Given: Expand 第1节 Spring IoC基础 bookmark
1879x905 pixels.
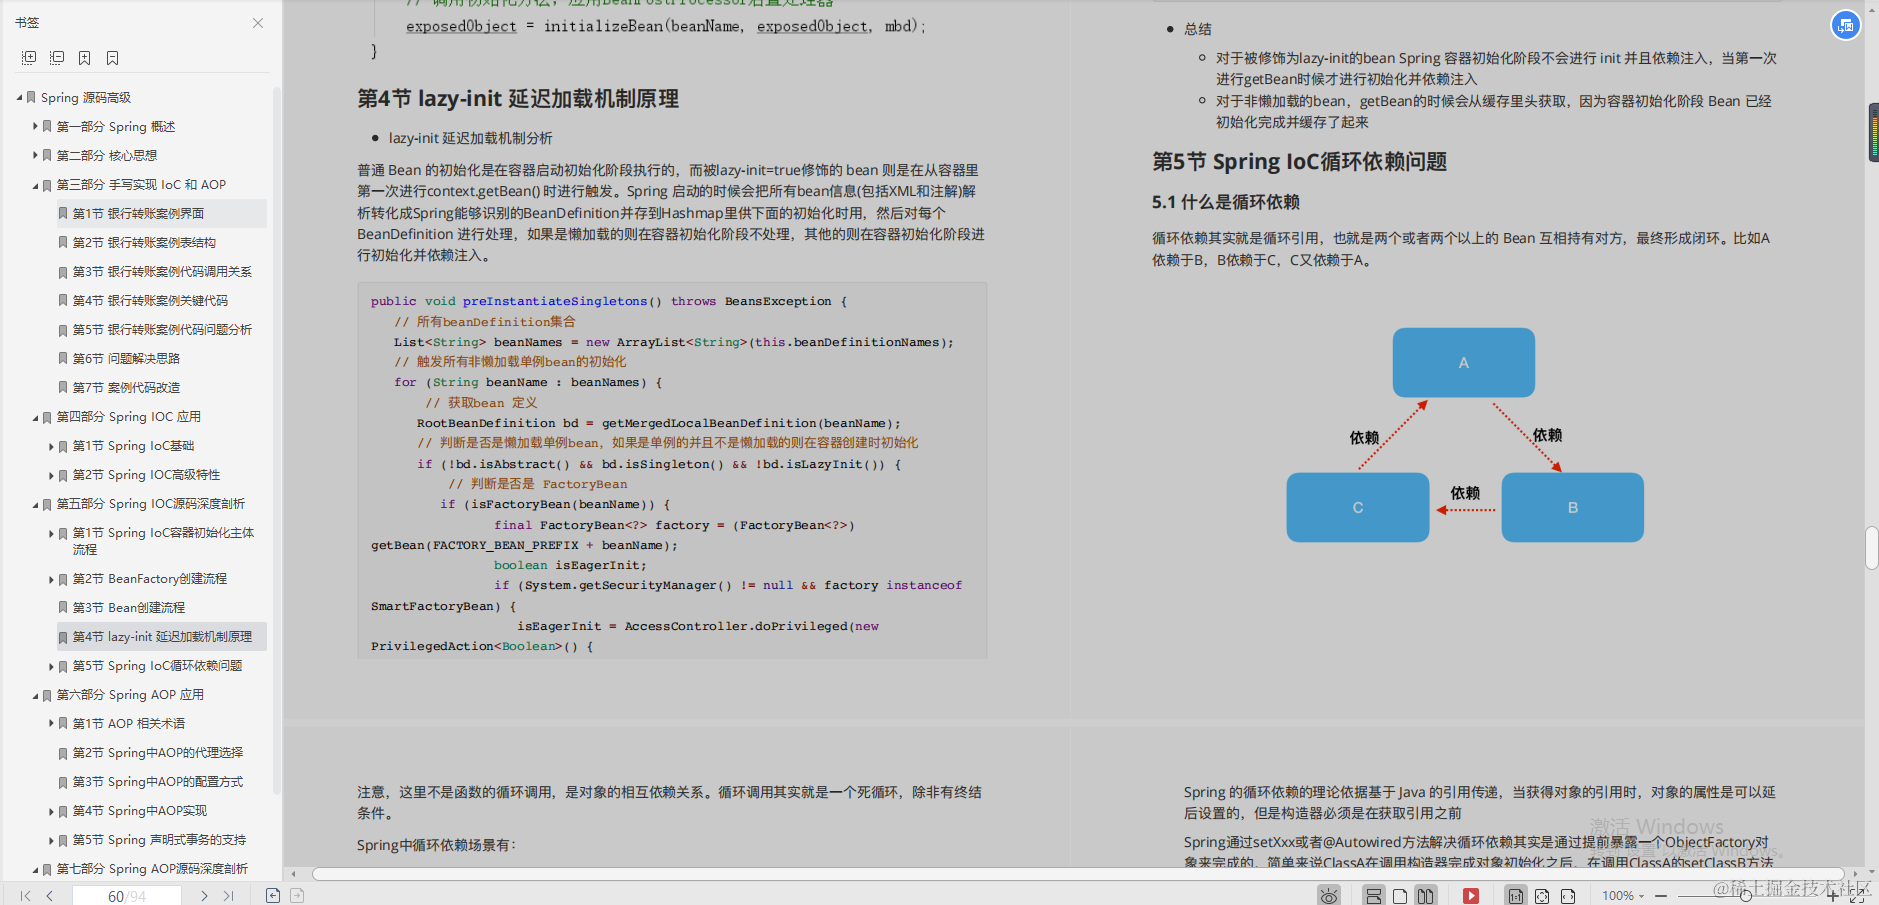Looking at the screenshot, I should coord(52,446).
